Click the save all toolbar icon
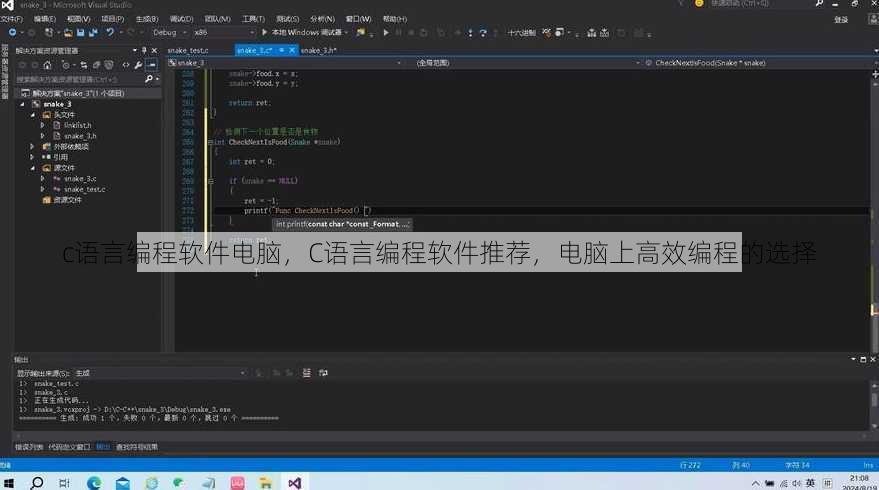 [x=93, y=33]
